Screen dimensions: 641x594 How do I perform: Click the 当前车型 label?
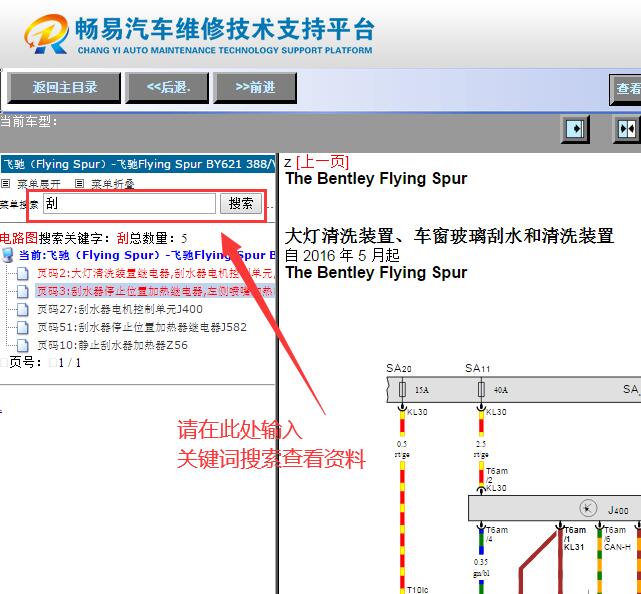pos(29,121)
